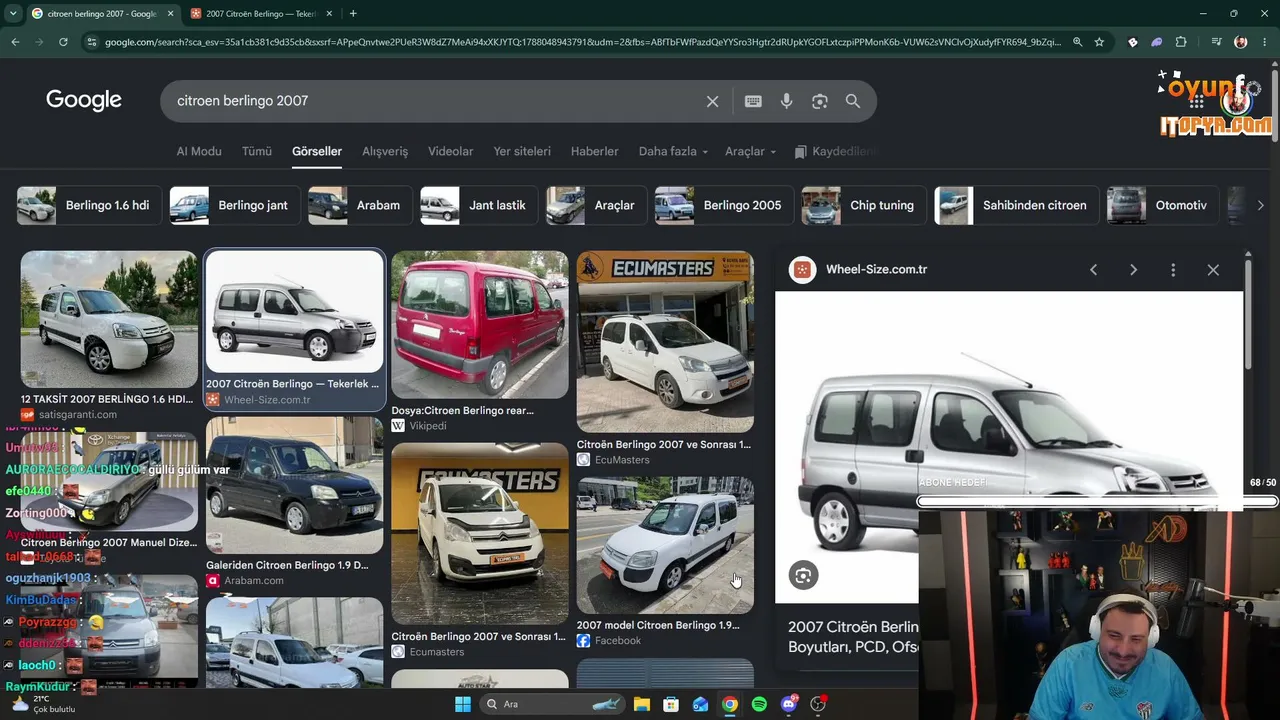Reload the current page

coord(63,42)
